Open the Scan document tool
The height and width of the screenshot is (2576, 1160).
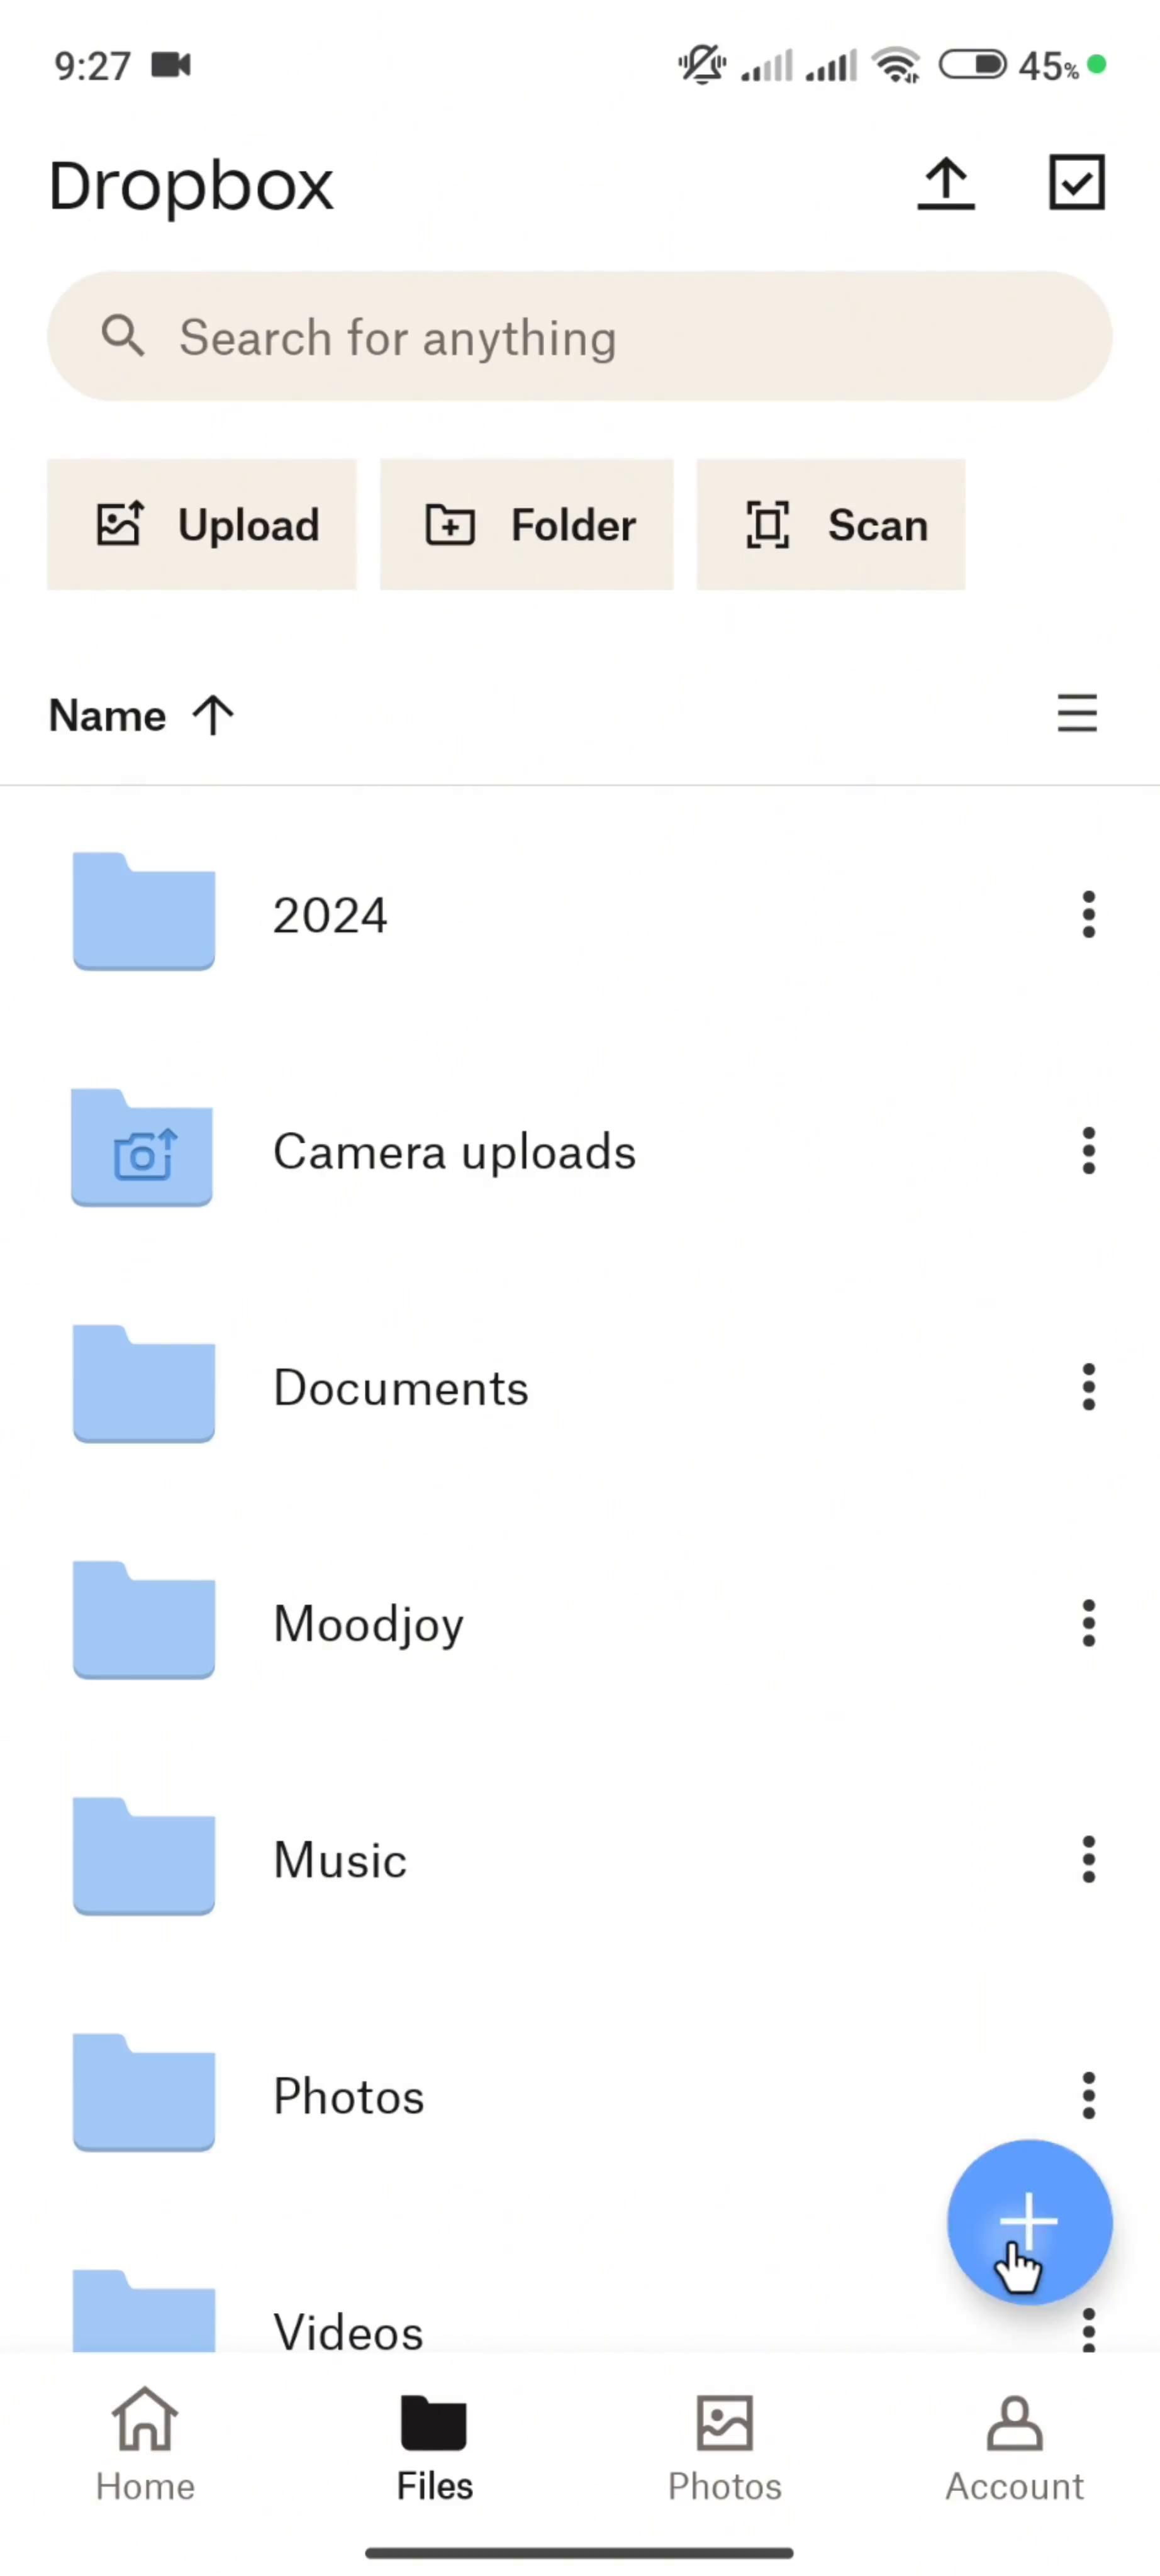829,524
